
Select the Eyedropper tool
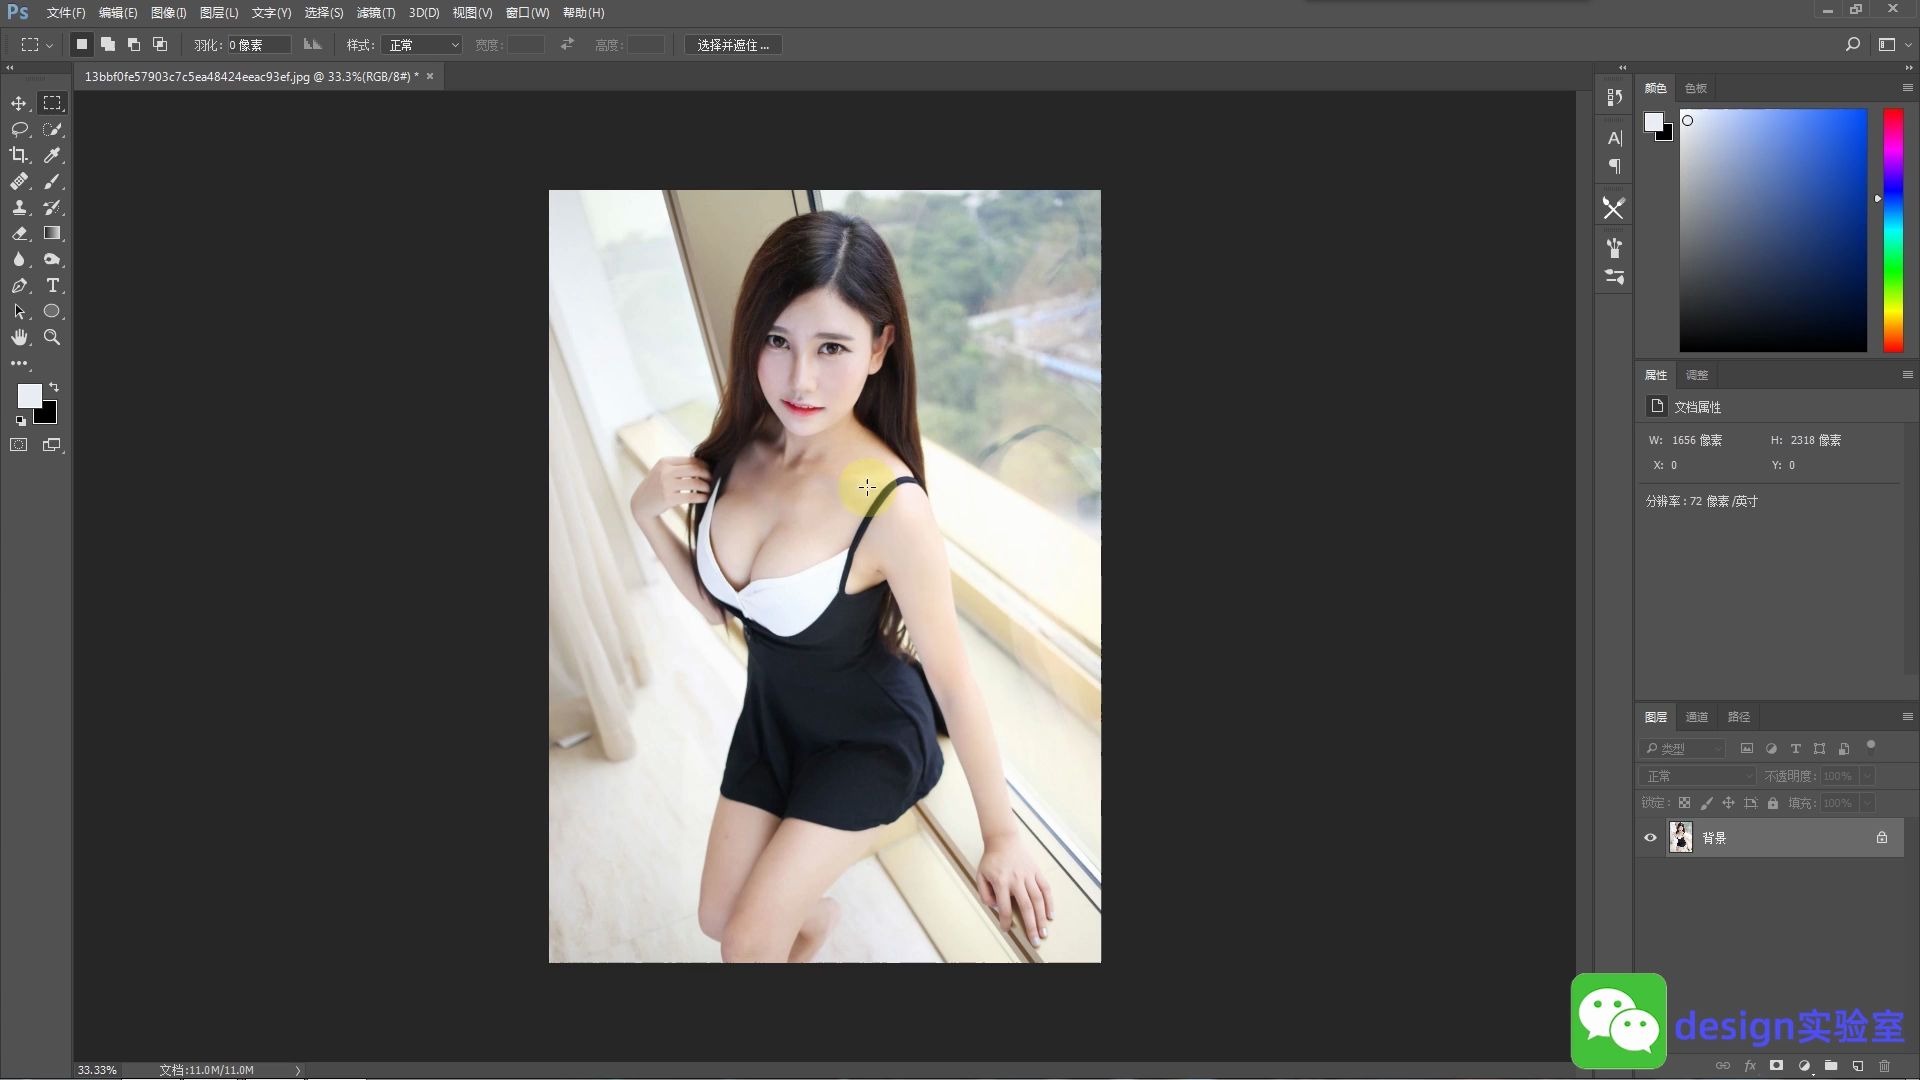[52, 155]
